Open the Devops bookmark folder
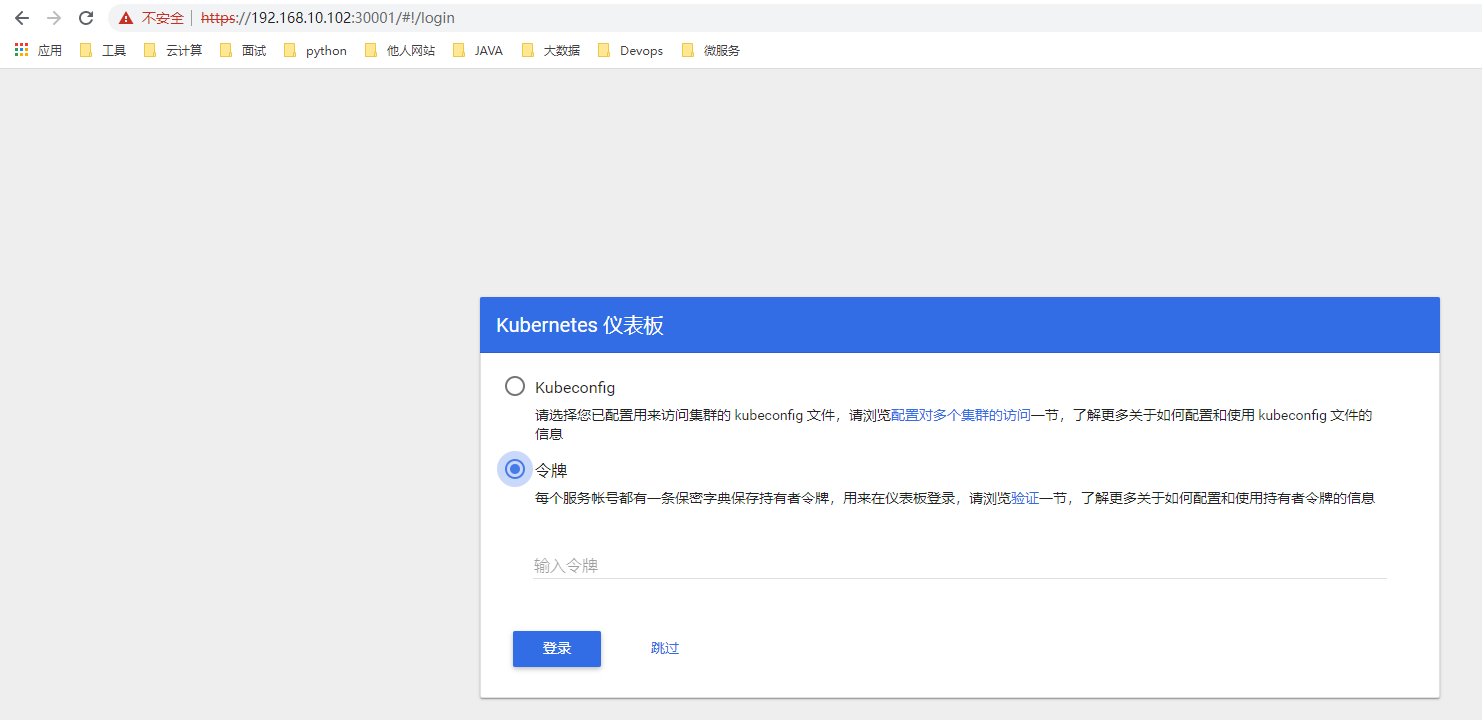This screenshot has height=720, width=1482. coord(630,50)
